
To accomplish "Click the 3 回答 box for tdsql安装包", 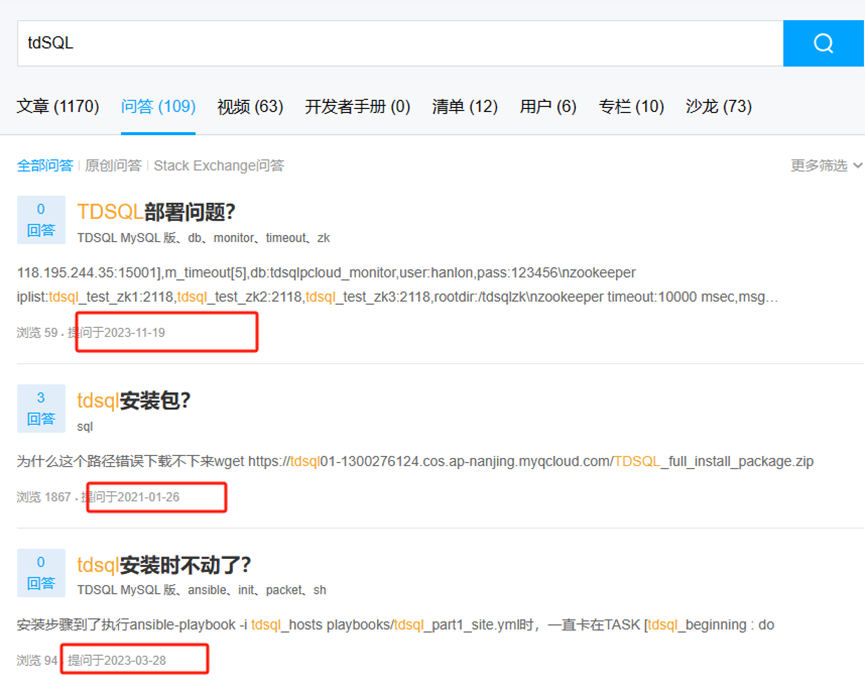I will pos(41,408).
